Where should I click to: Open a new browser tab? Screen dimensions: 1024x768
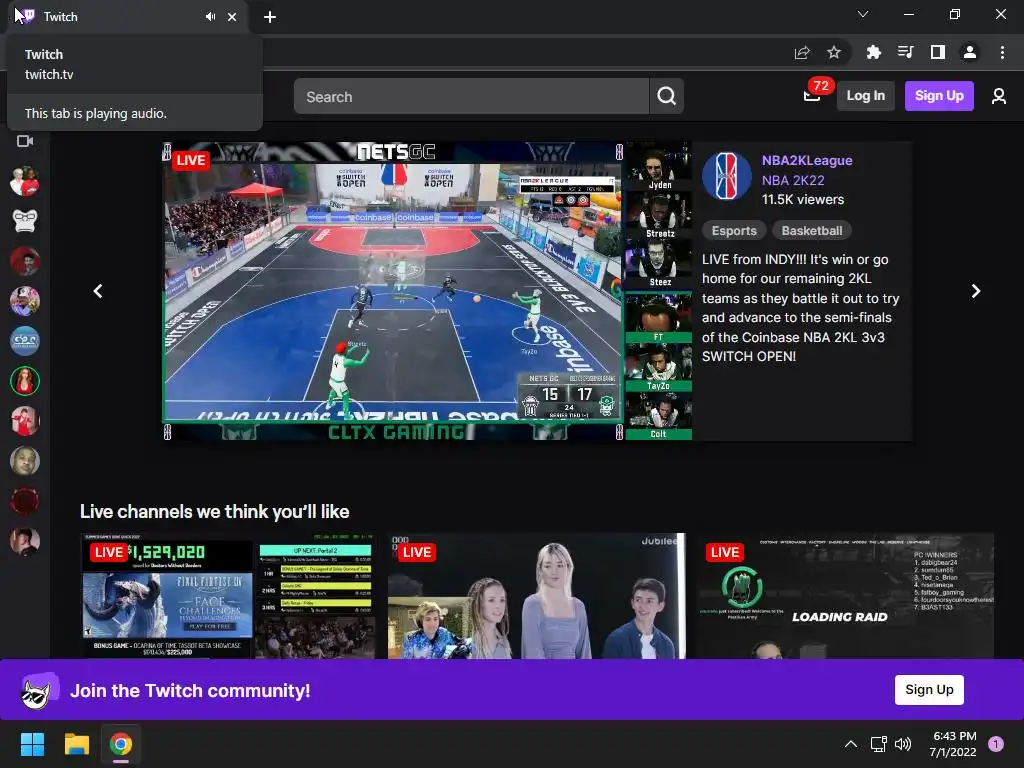click(x=270, y=17)
